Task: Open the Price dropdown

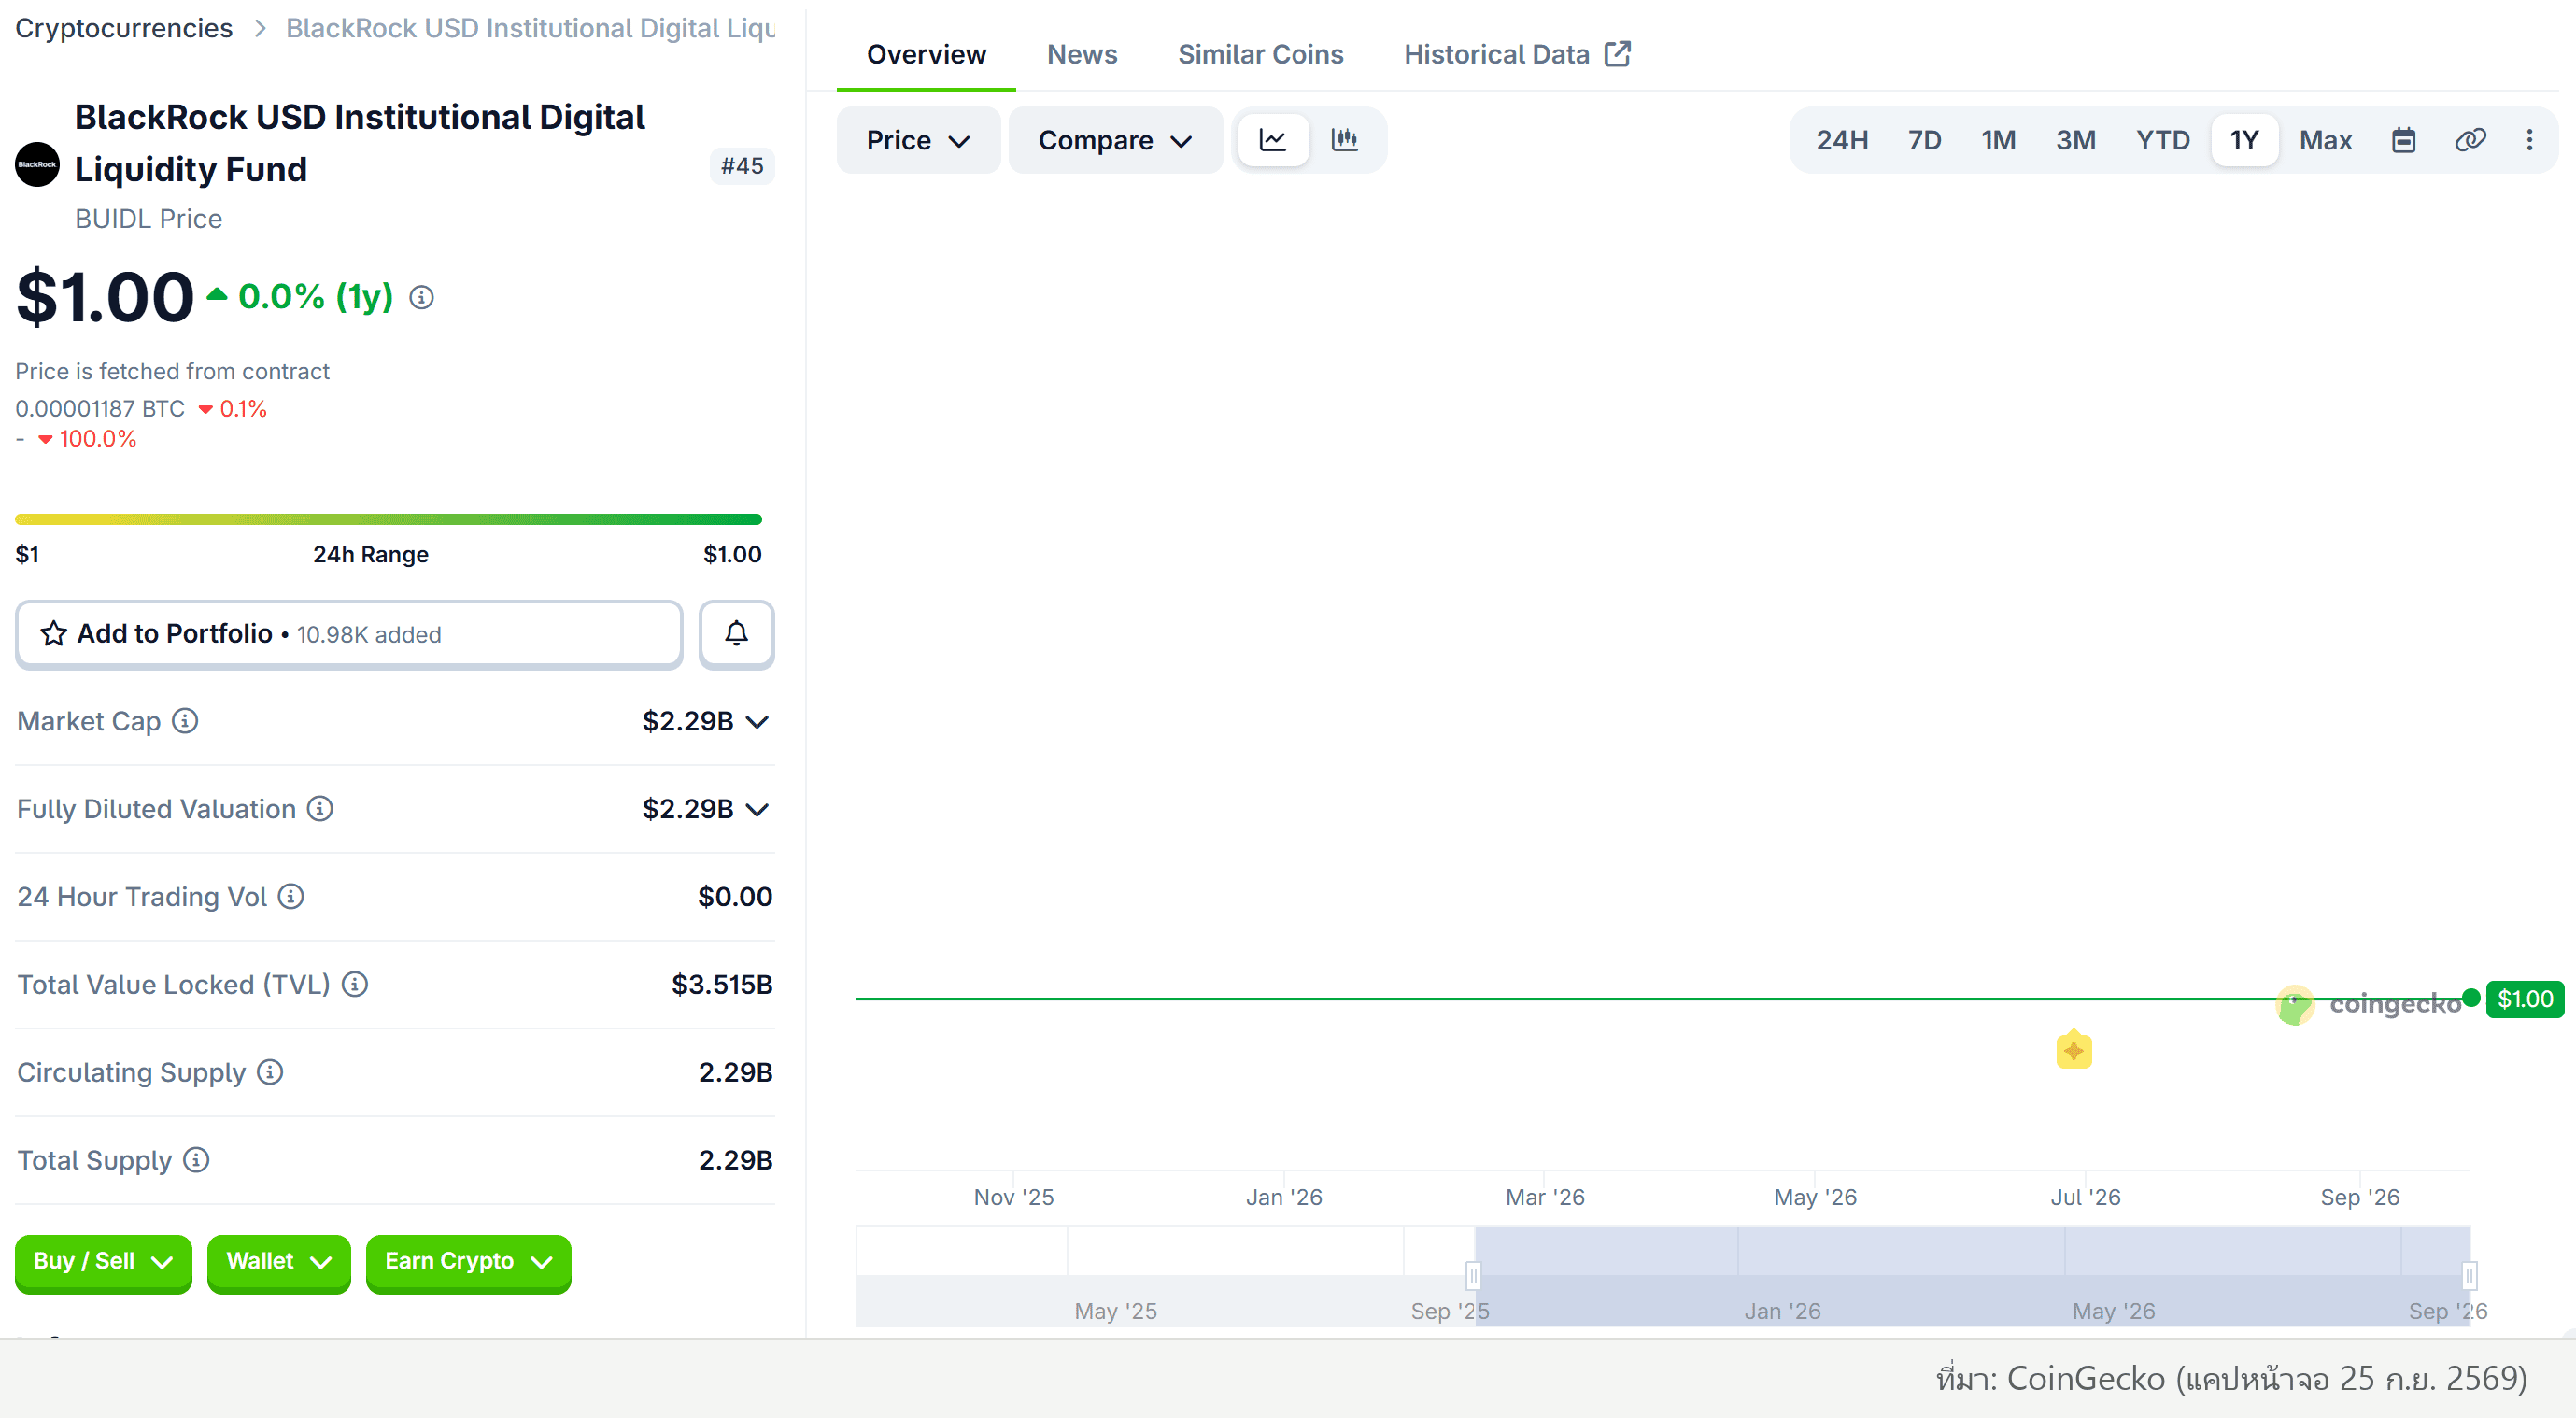Action: click(x=918, y=140)
